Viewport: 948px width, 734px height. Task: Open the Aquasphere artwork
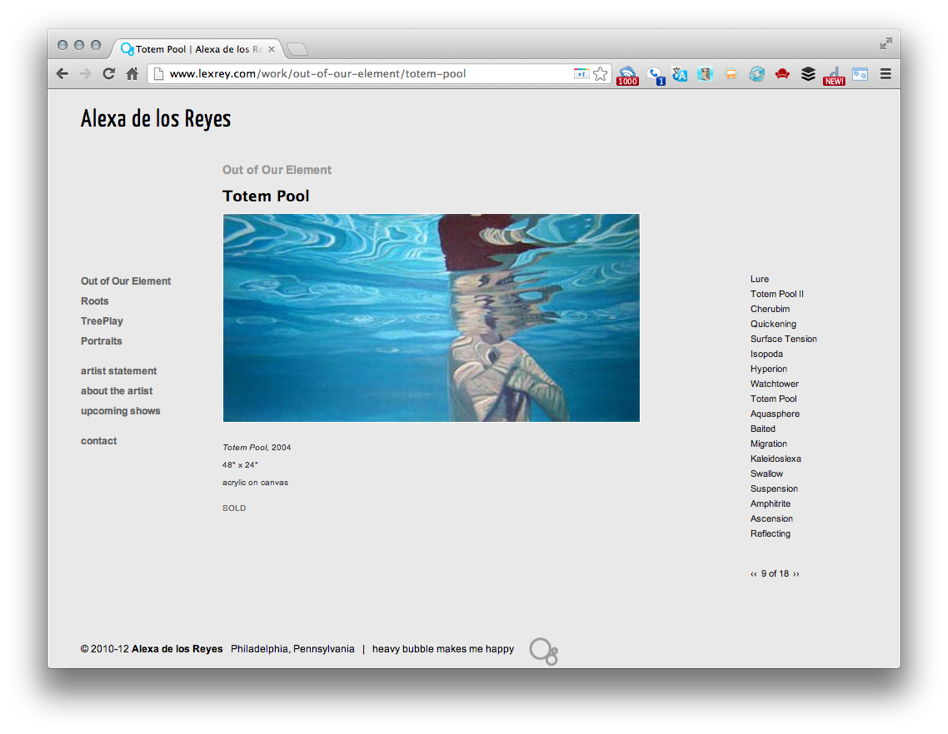pyautogui.click(x=775, y=414)
